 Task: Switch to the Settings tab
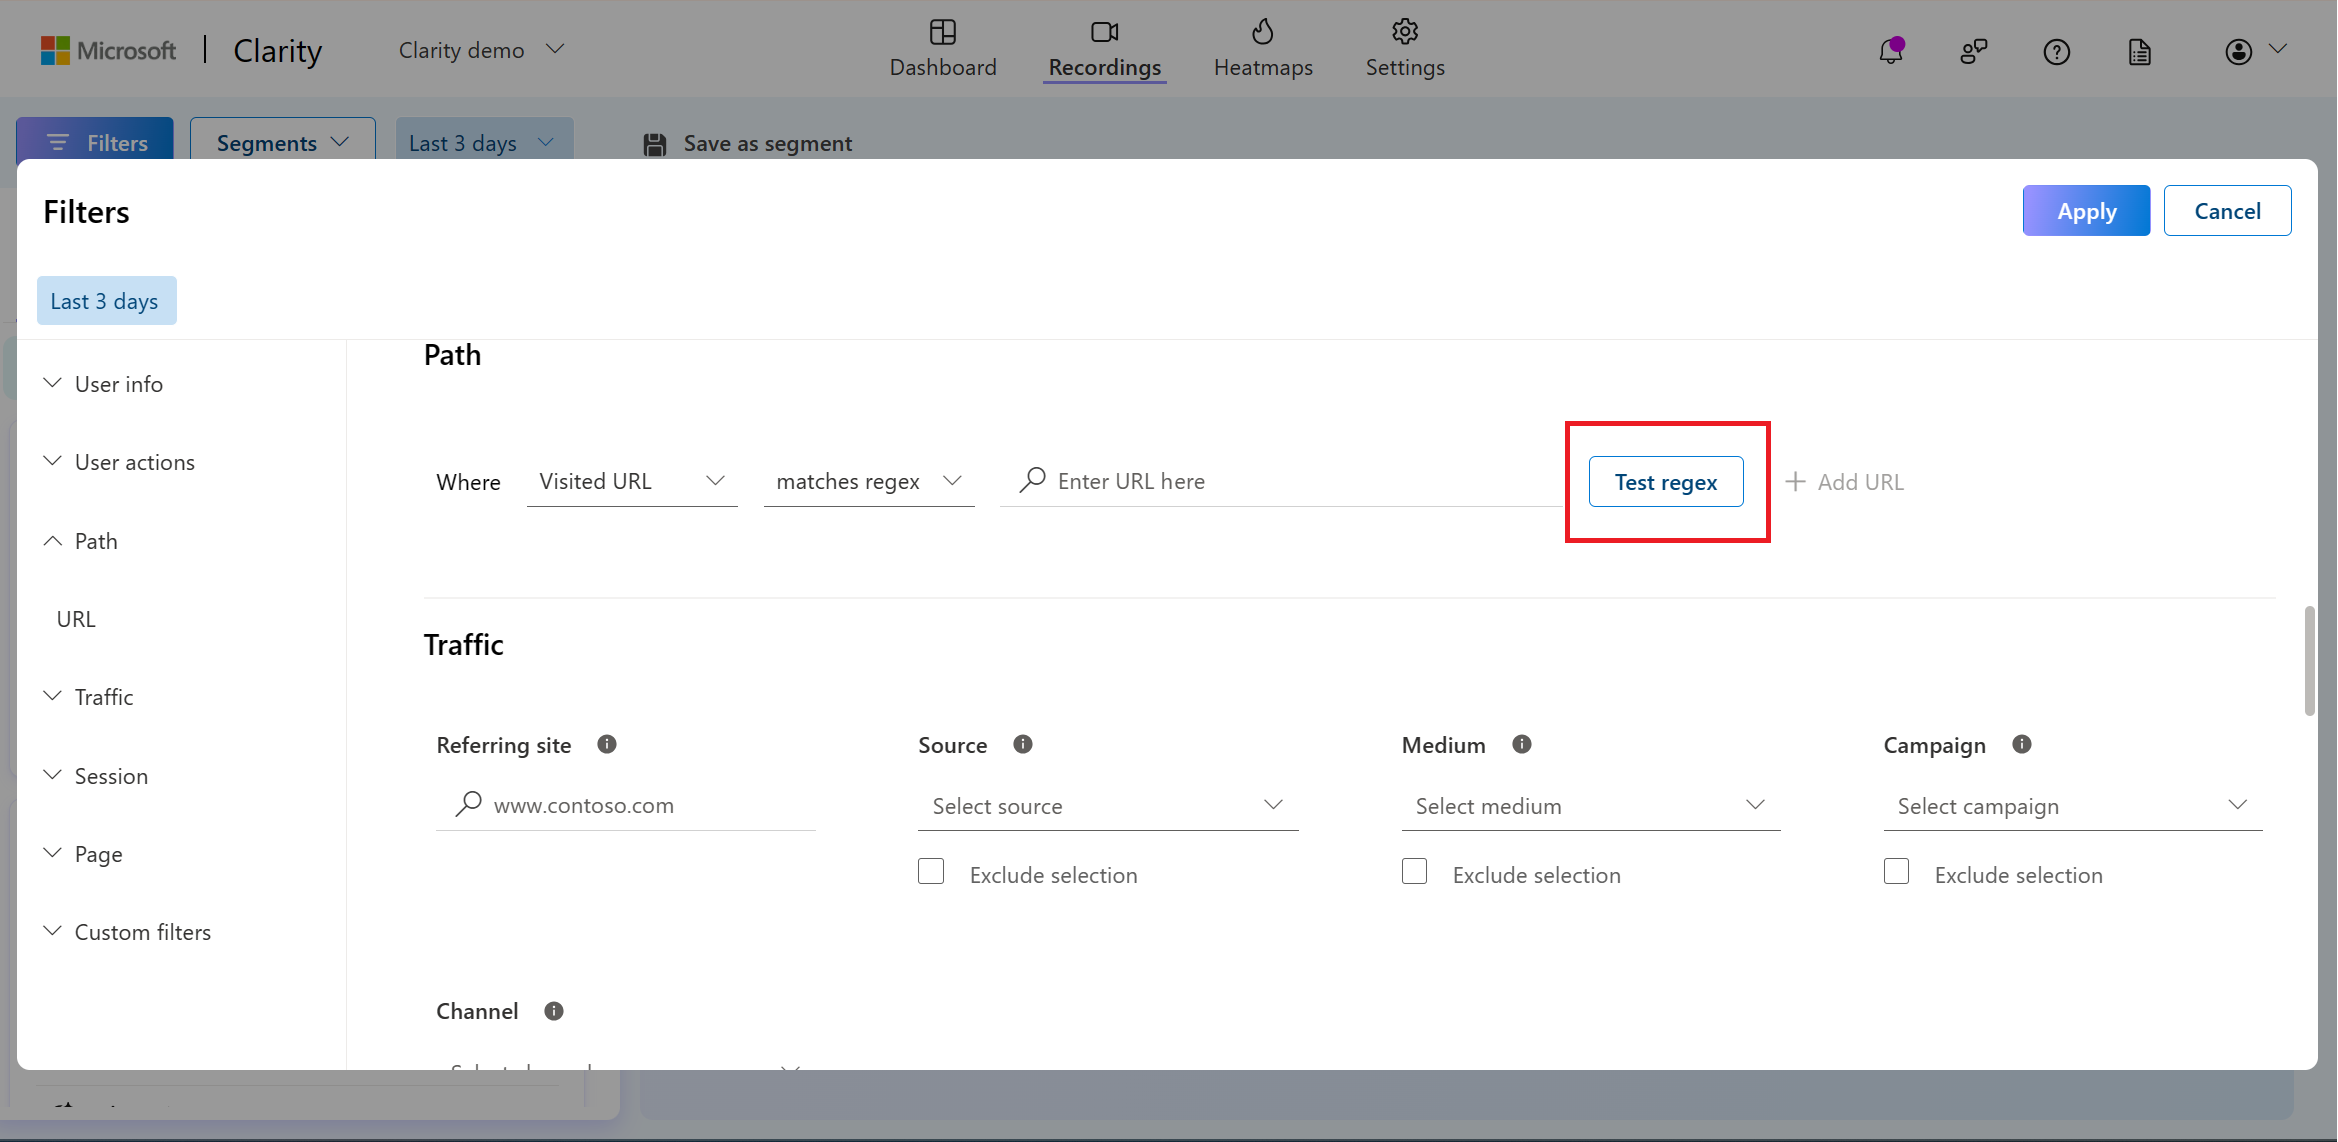click(x=1405, y=49)
